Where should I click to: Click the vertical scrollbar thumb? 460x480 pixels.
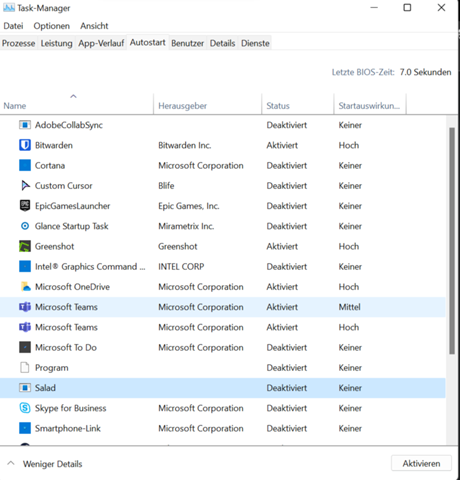452,241
